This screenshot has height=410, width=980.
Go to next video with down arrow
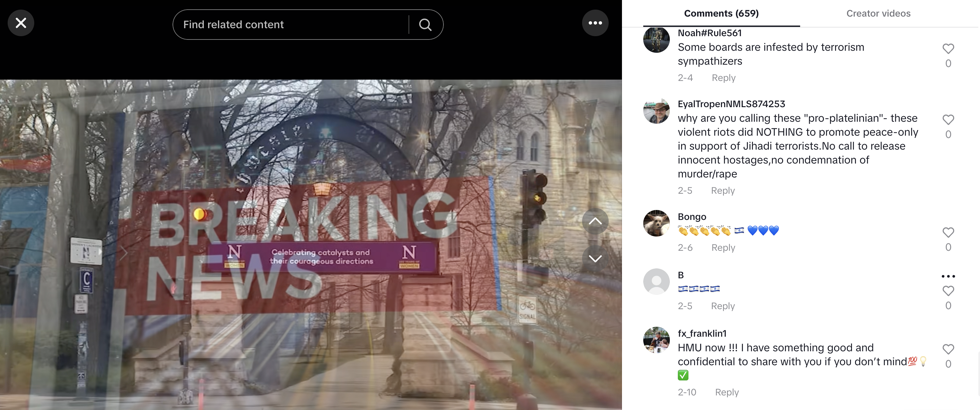coord(595,258)
